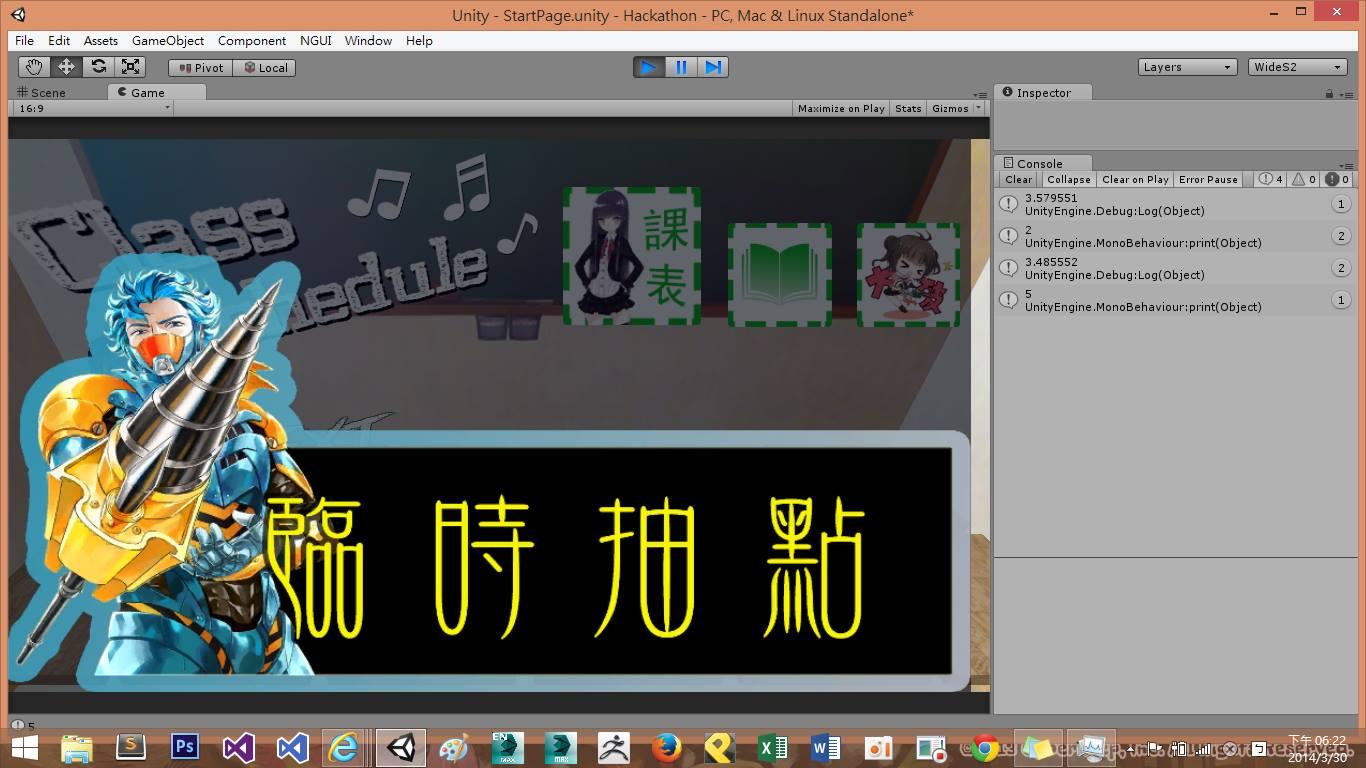Open Sublime Text from the taskbar

(131, 747)
